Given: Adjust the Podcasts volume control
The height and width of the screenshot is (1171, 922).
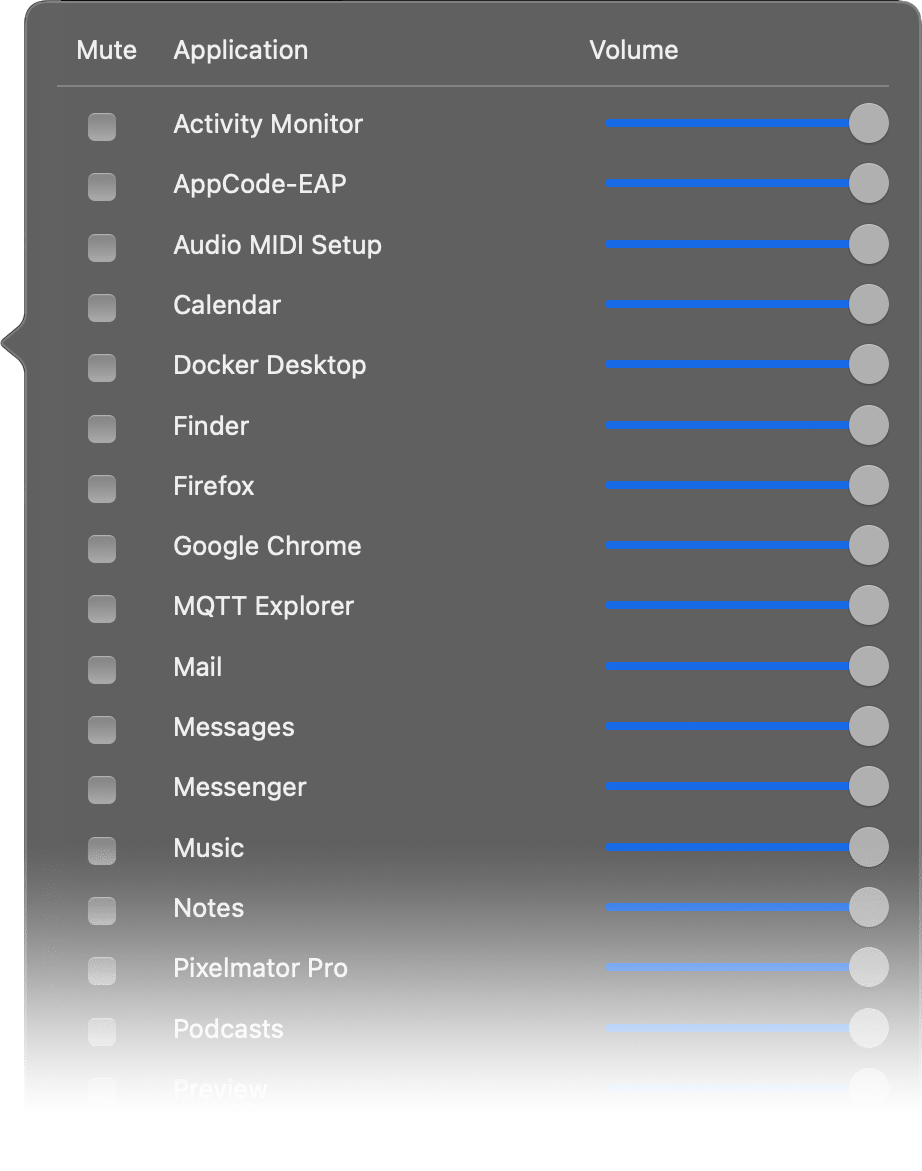Looking at the screenshot, I should point(868,1028).
